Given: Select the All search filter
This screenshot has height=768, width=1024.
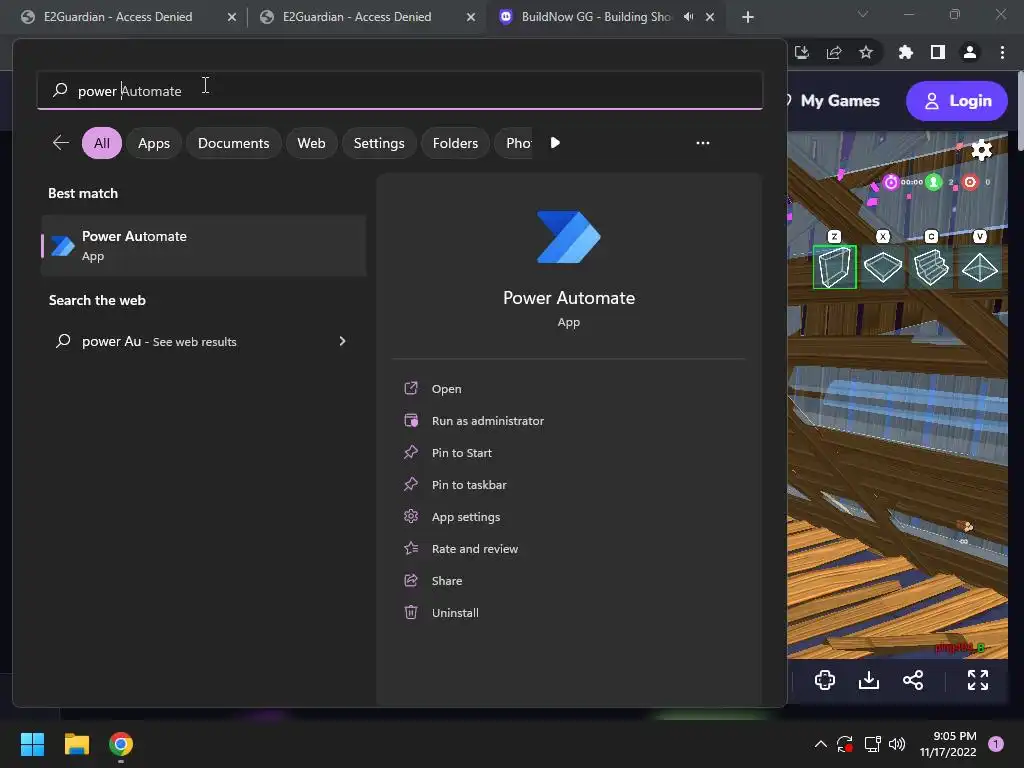Looking at the screenshot, I should 102,143.
